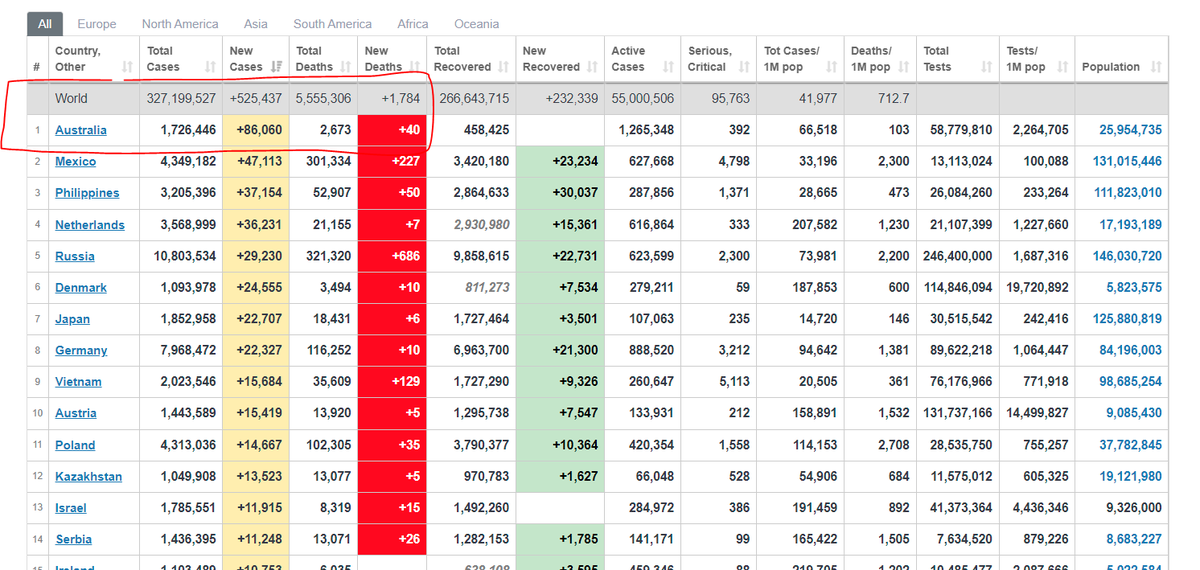Show the Oceania tab

point(476,24)
